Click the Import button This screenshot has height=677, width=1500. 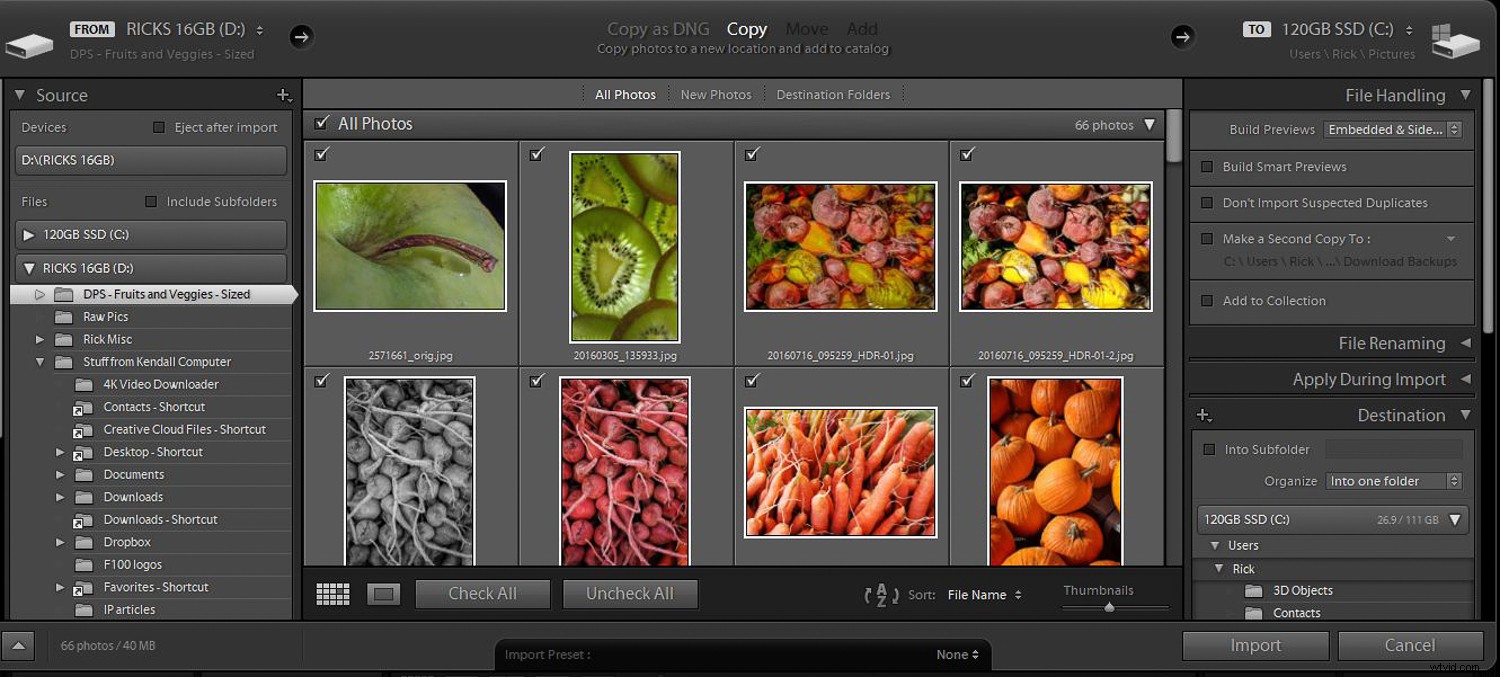(x=1256, y=645)
